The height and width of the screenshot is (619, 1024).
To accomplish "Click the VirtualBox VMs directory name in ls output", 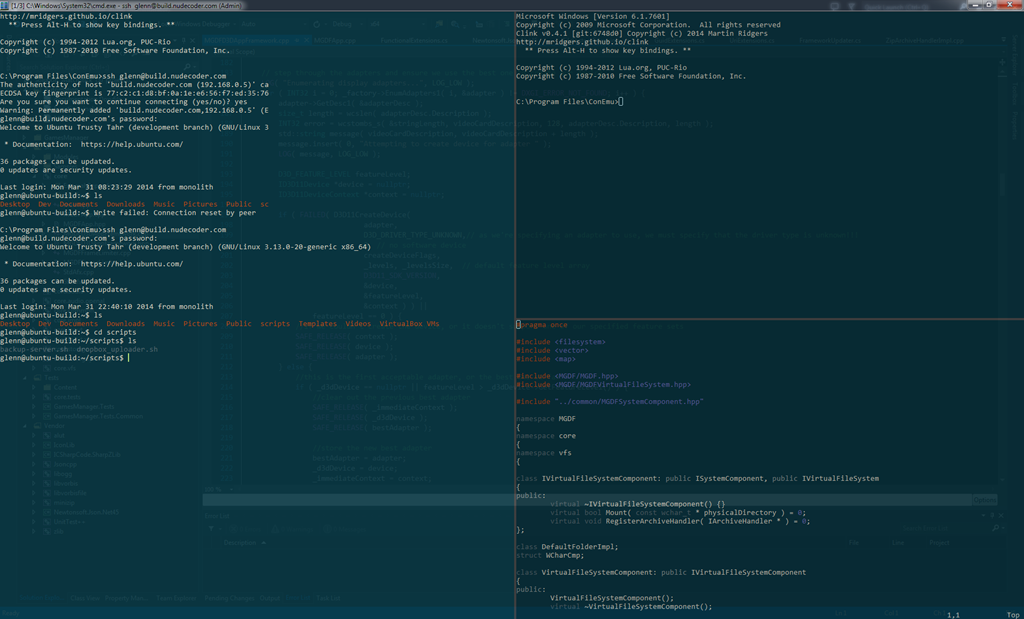I will (409, 324).
